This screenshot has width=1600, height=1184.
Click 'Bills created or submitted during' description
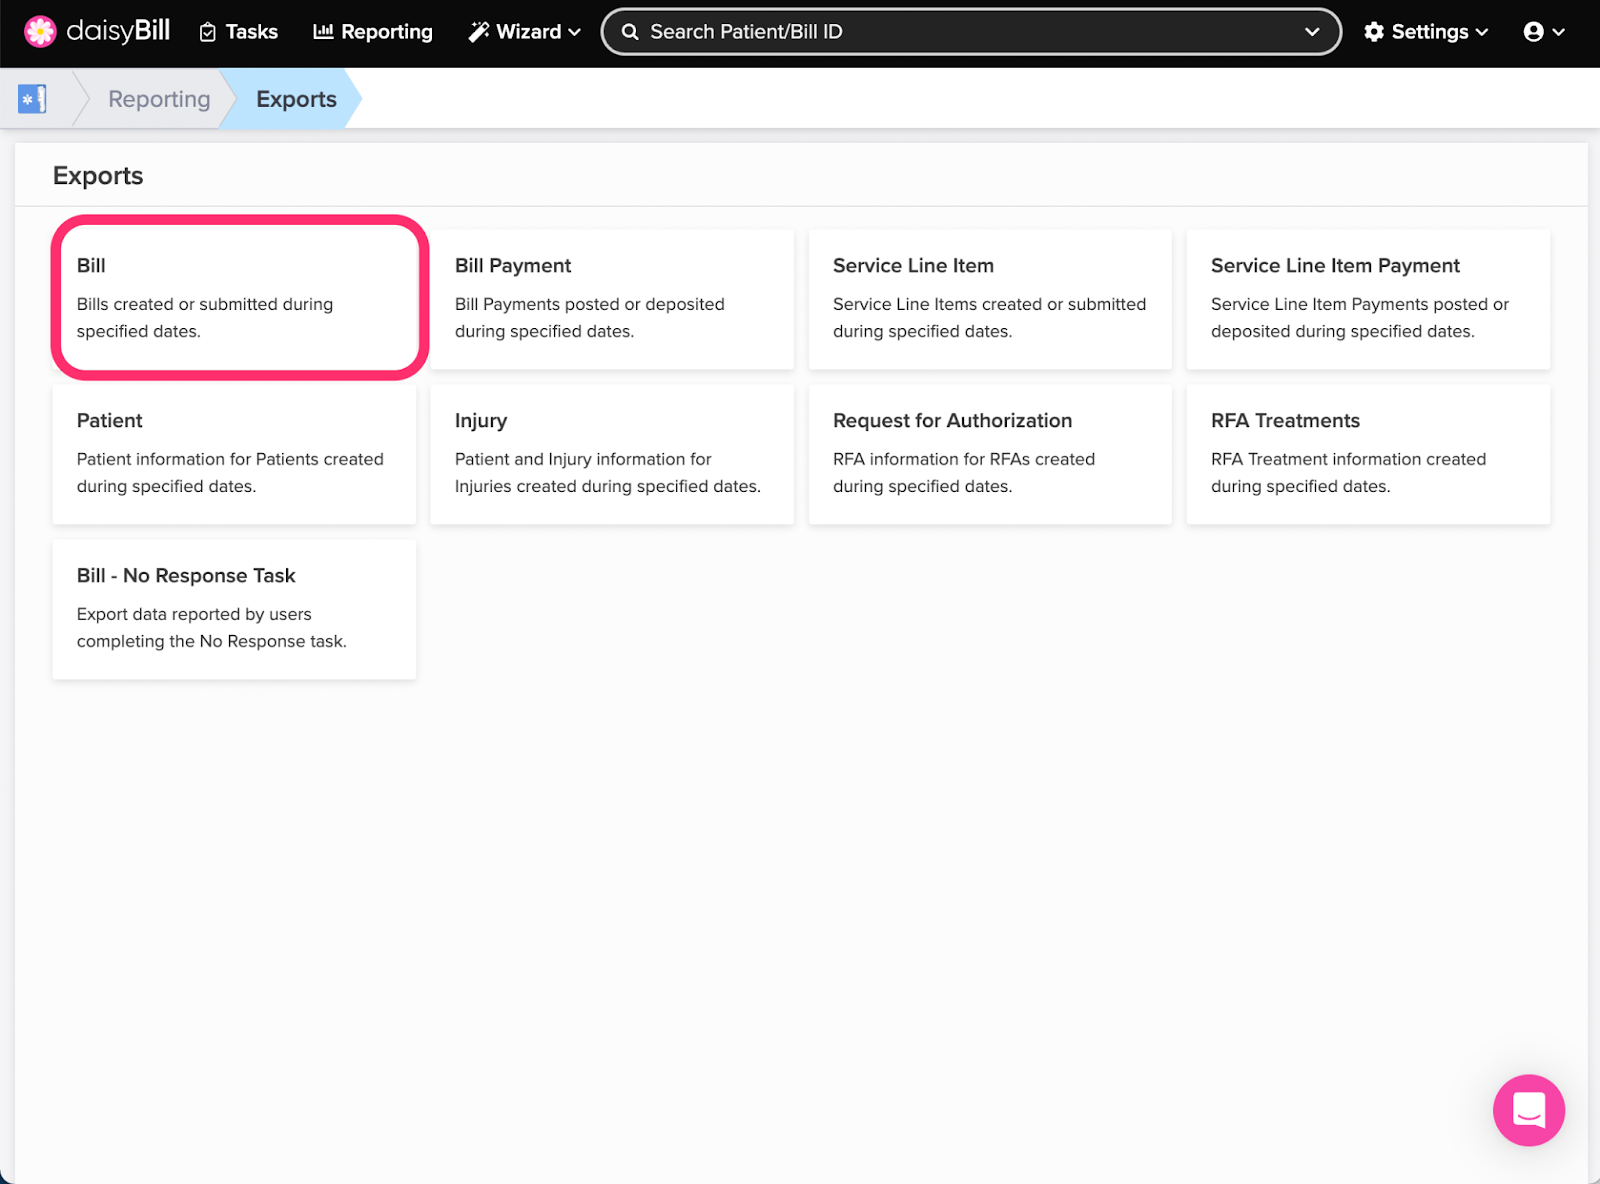pyautogui.click(x=205, y=304)
